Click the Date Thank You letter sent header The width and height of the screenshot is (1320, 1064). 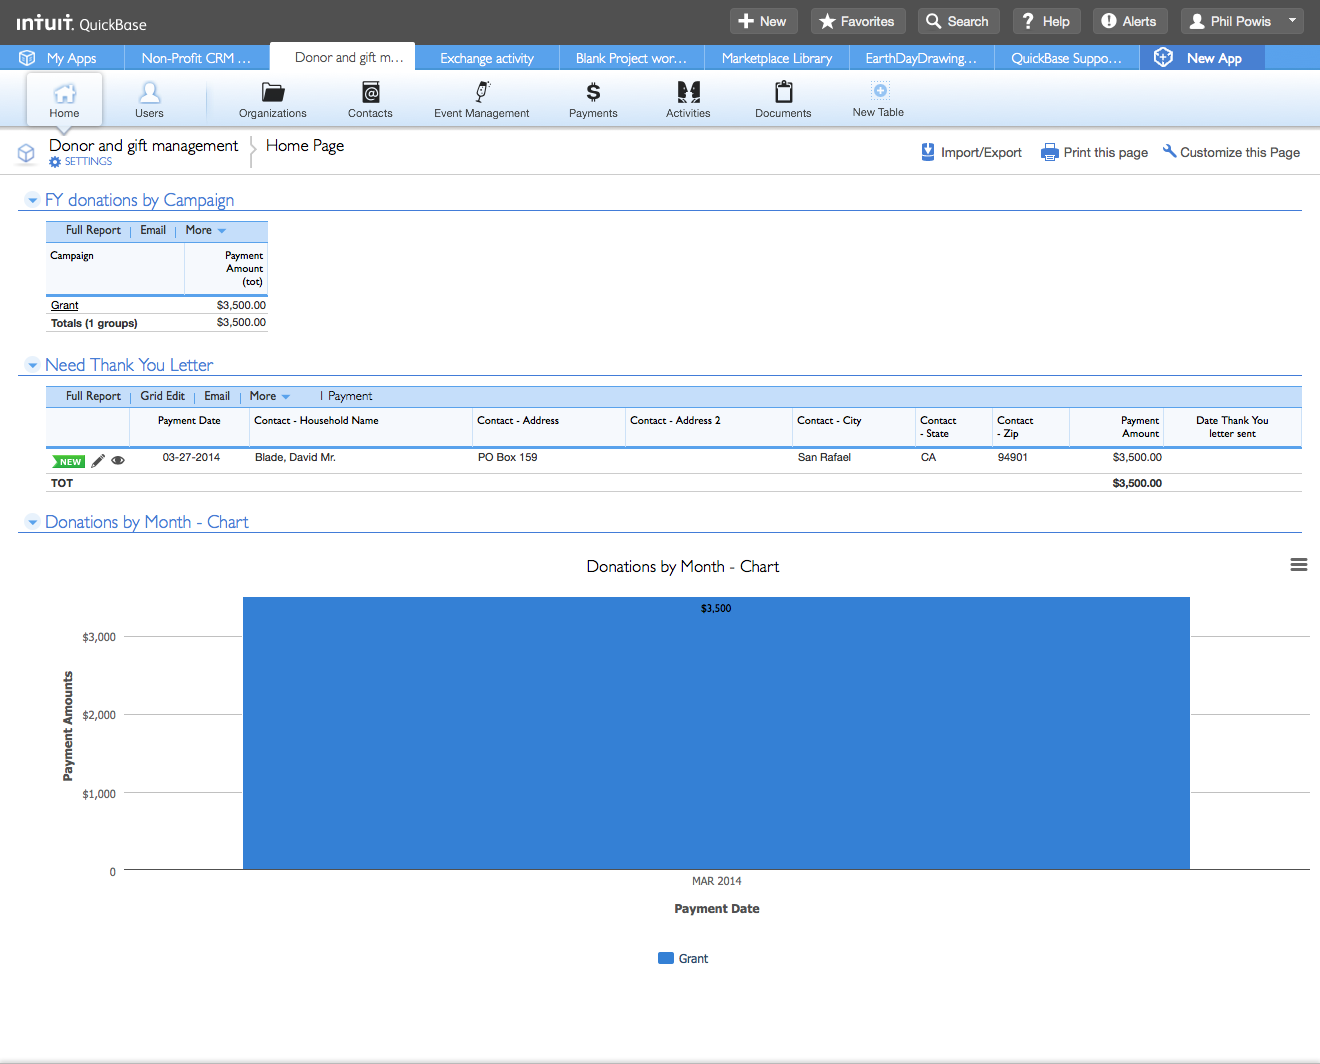coord(1232,427)
